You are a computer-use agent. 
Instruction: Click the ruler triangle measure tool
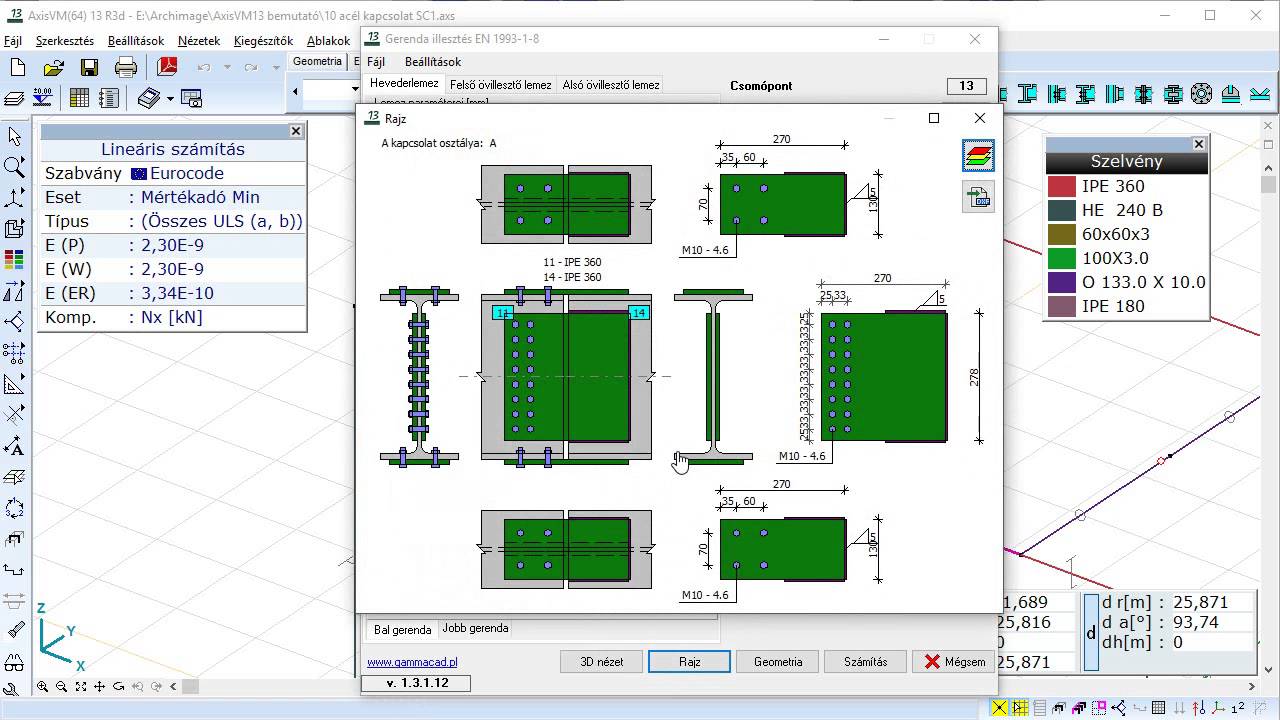click(x=14, y=384)
